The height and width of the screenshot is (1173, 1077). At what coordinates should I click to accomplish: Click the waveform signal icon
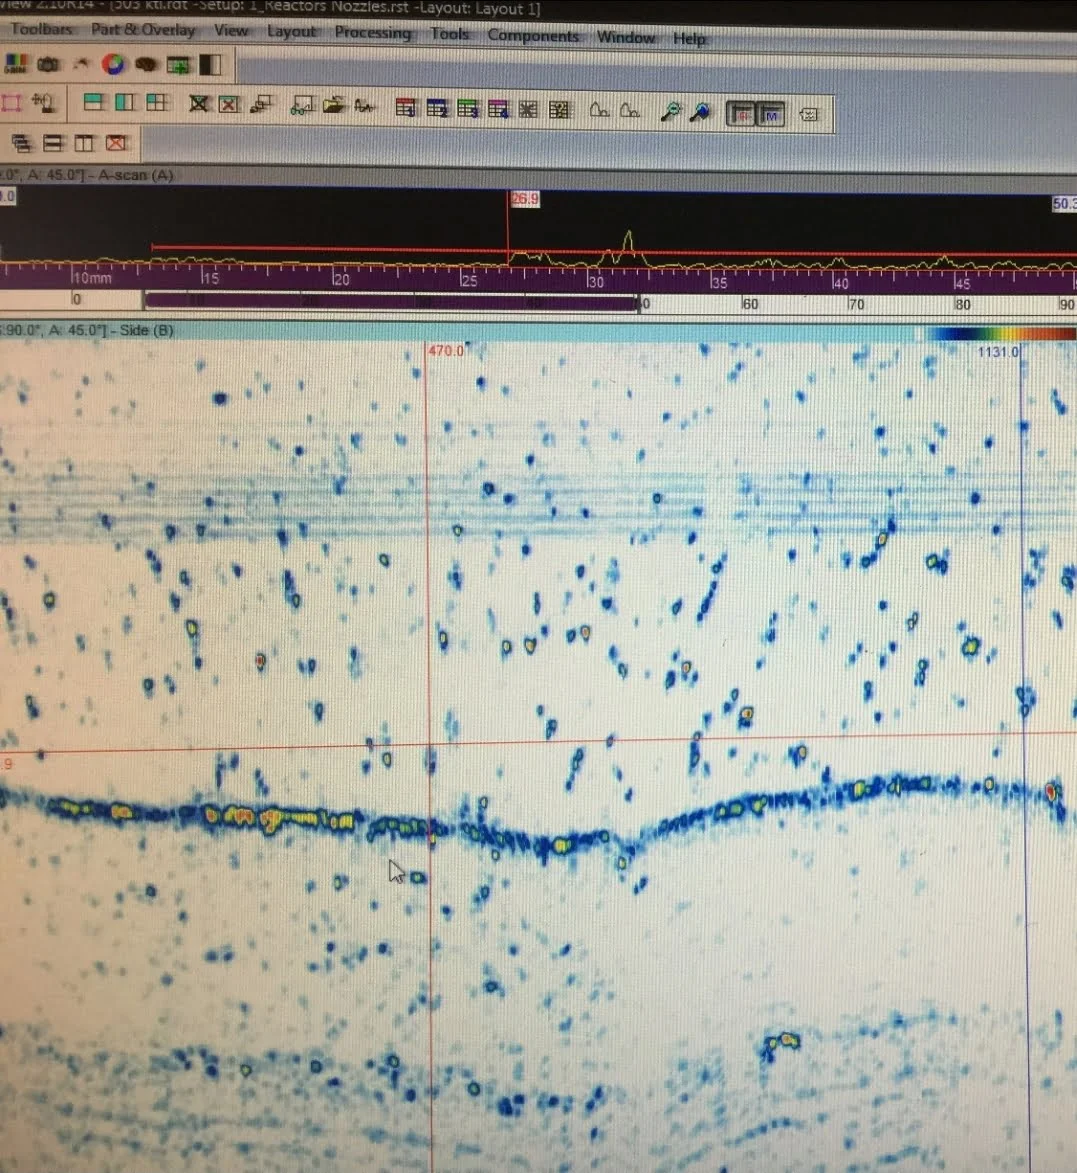pyautogui.click(x=364, y=106)
